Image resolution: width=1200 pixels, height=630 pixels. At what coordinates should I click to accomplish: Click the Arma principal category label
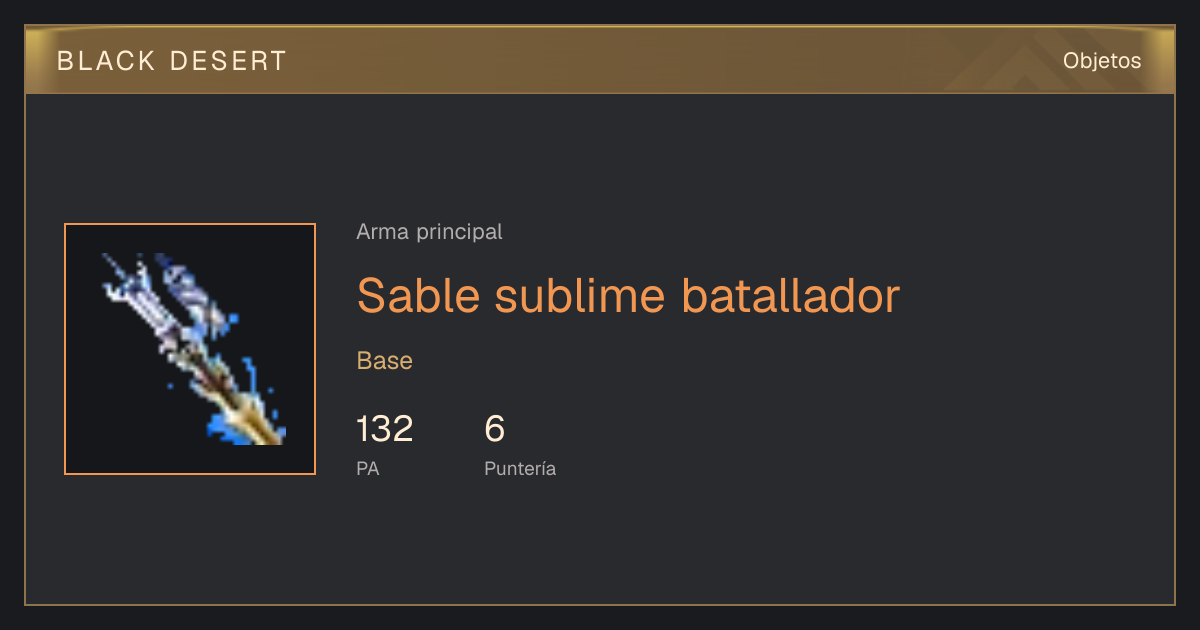click(429, 232)
